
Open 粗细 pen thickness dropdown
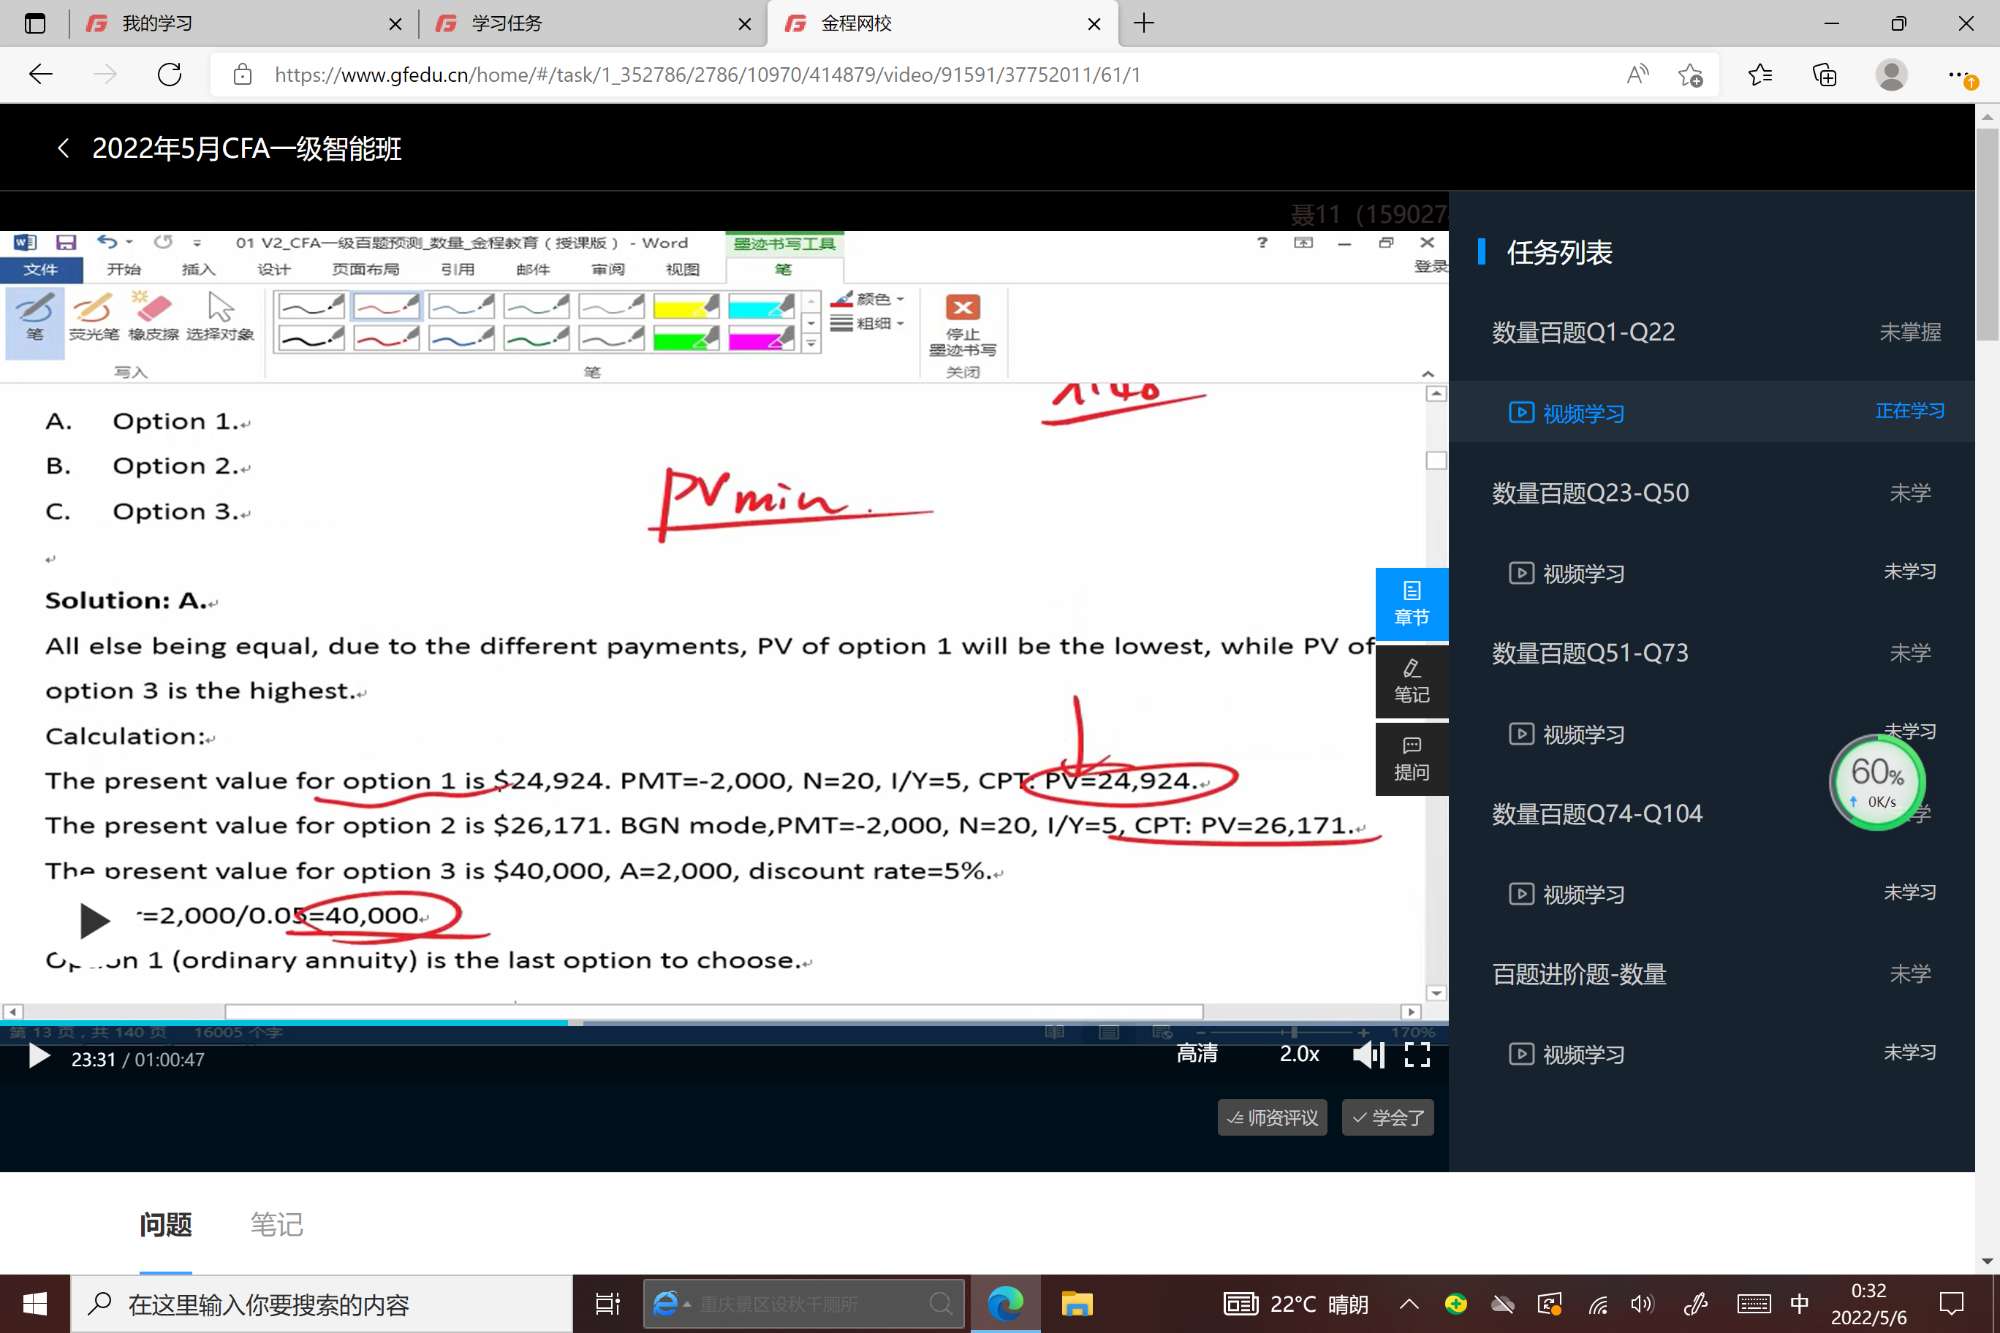[868, 323]
